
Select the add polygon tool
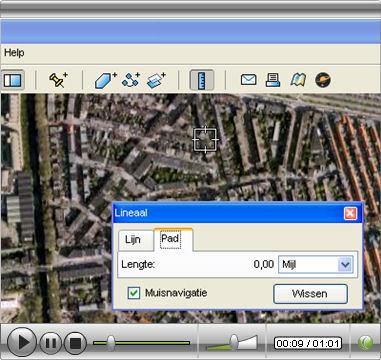(105, 80)
